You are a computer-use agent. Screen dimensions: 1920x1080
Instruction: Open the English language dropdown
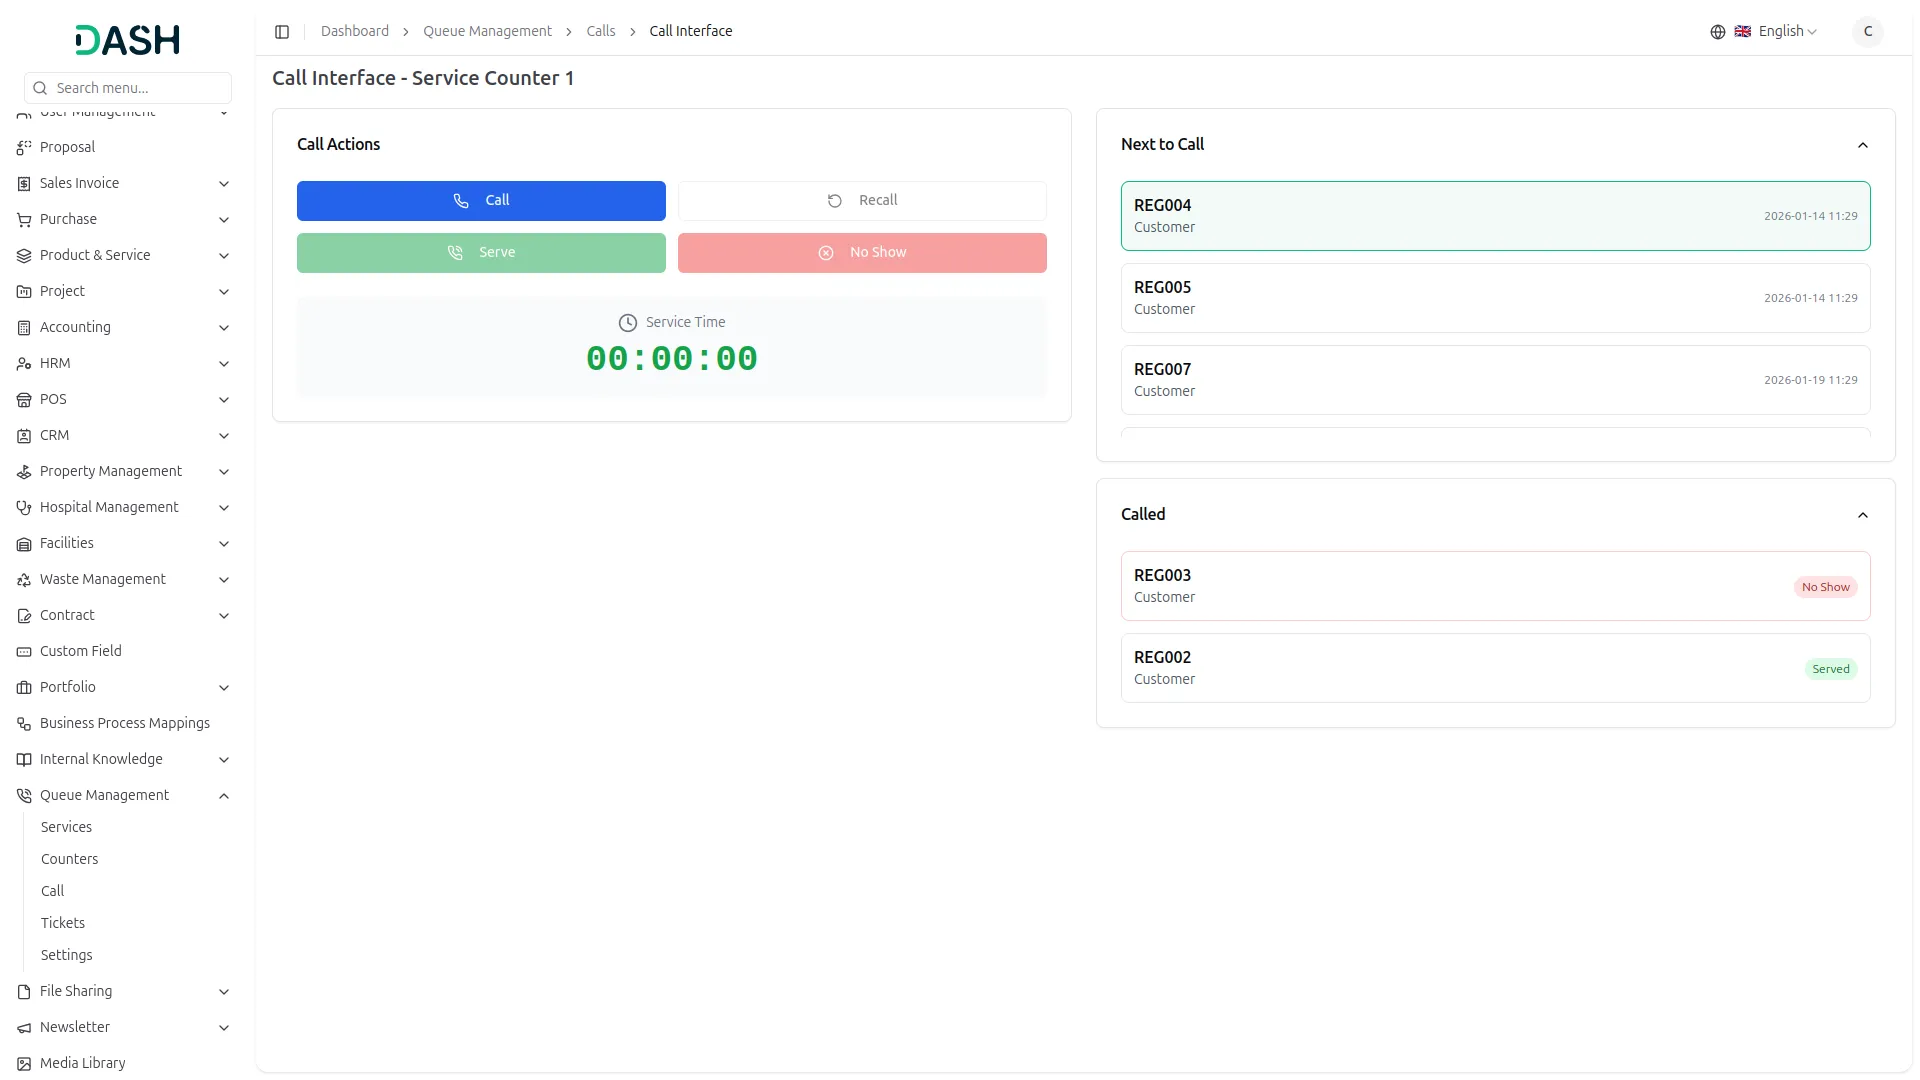tap(1777, 32)
